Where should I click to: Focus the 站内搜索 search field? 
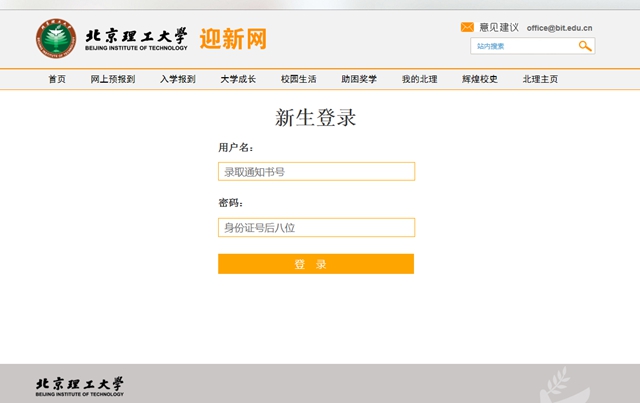click(522, 46)
